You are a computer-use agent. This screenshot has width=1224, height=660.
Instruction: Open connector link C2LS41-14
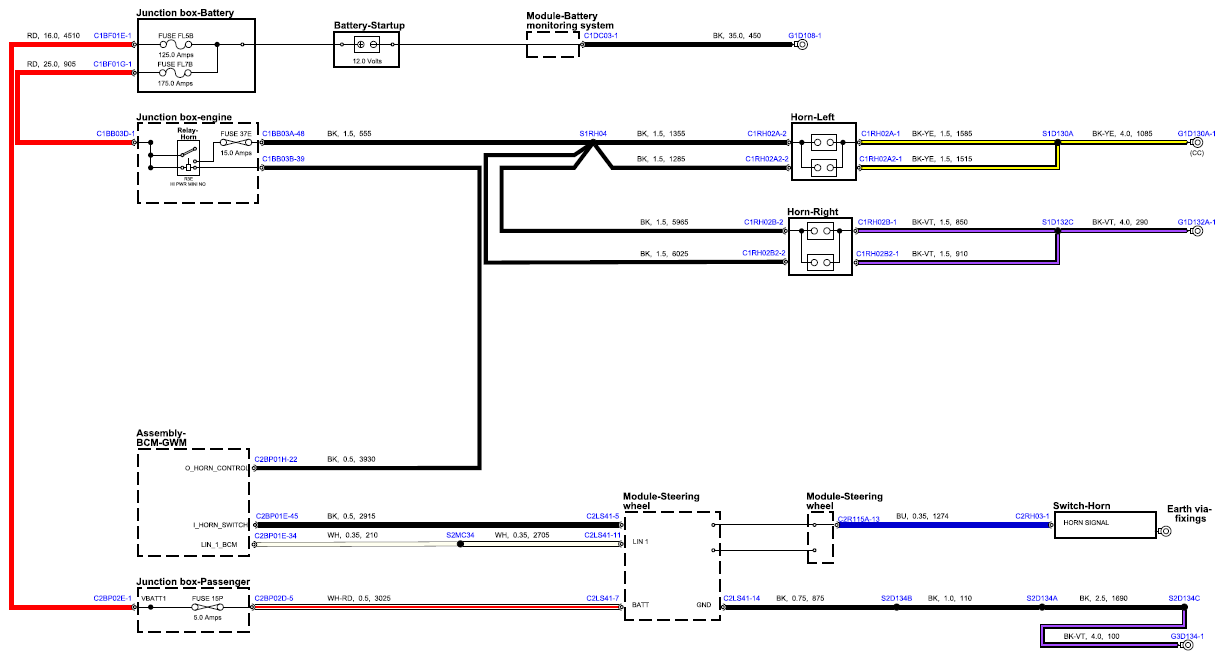click(741, 598)
